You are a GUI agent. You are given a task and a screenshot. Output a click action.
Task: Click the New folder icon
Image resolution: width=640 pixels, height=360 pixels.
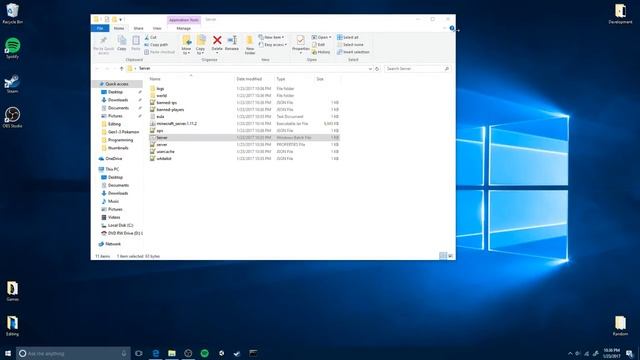[x=249, y=40]
